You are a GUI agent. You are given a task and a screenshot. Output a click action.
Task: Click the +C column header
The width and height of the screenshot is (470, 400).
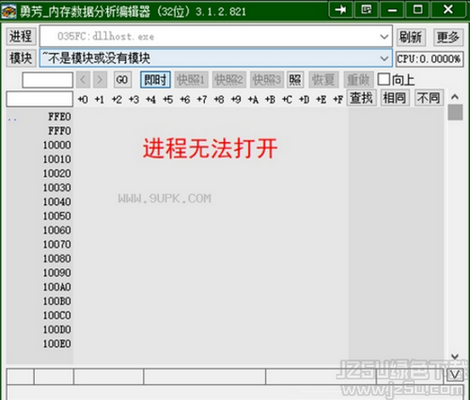click(287, 99)
